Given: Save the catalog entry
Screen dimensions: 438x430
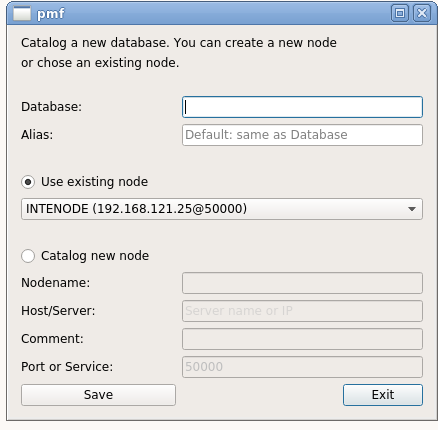Looking at the screenshot, I should (98, 395).
